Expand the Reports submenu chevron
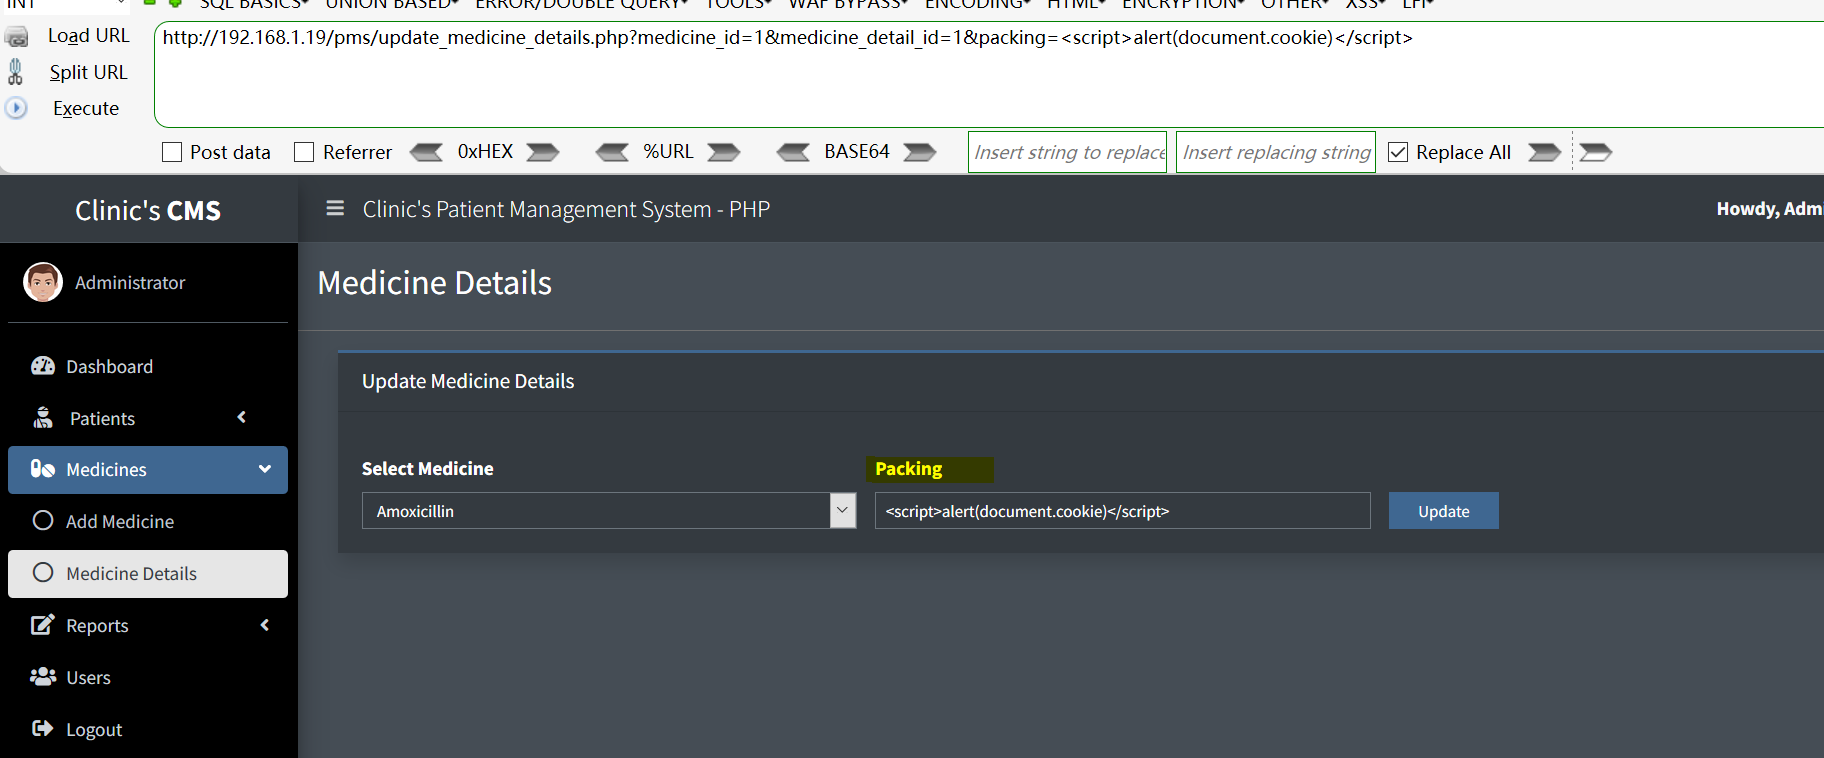1824x758 pixels. (265, 625)
